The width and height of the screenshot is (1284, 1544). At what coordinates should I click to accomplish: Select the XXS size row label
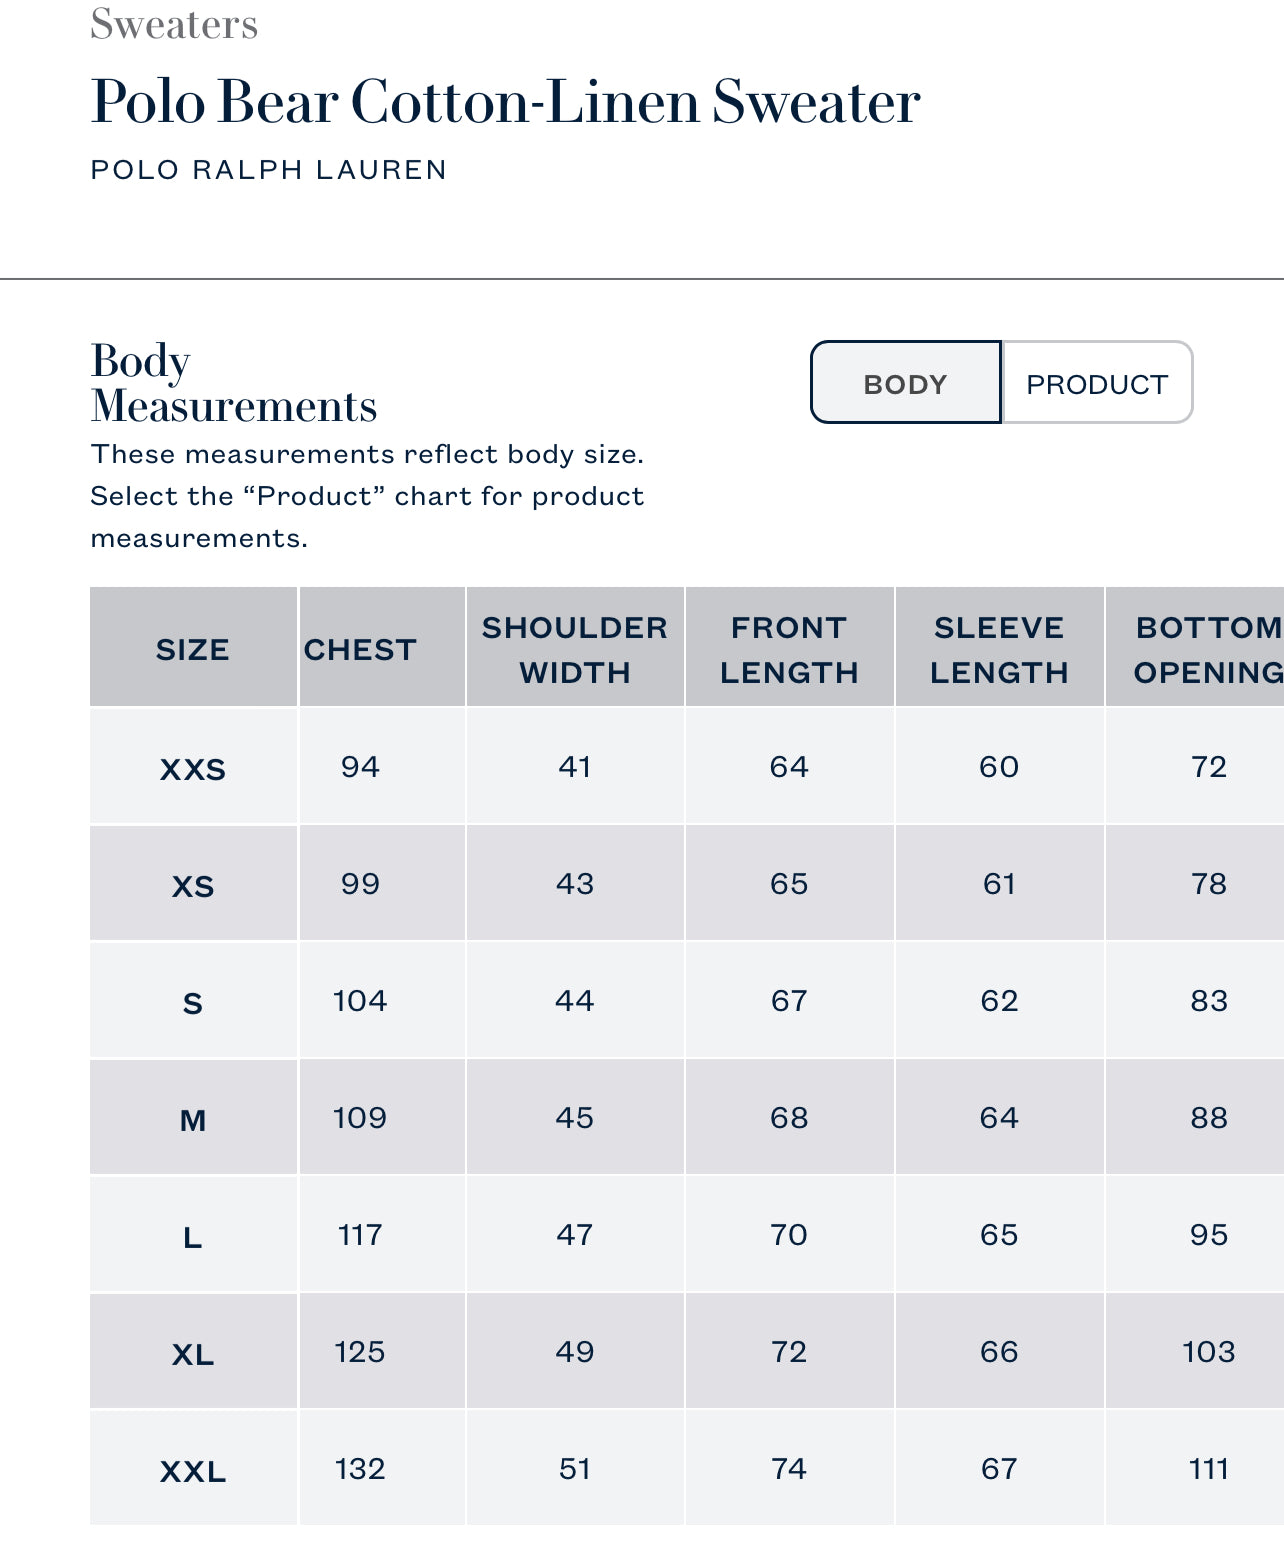click(x=193, y=769)
